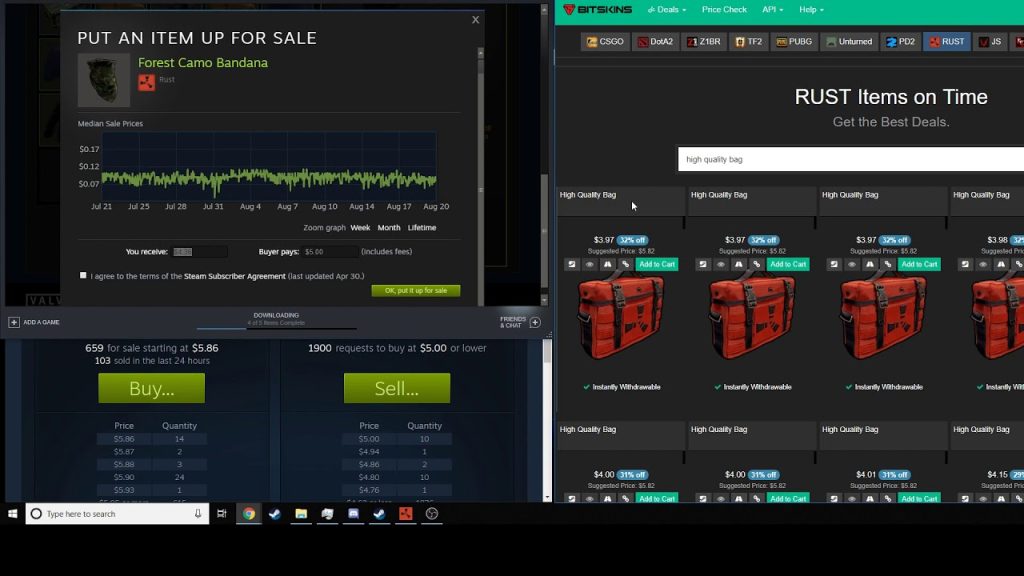
Task: Open the Windows Start menu
Action: point(12,514)
